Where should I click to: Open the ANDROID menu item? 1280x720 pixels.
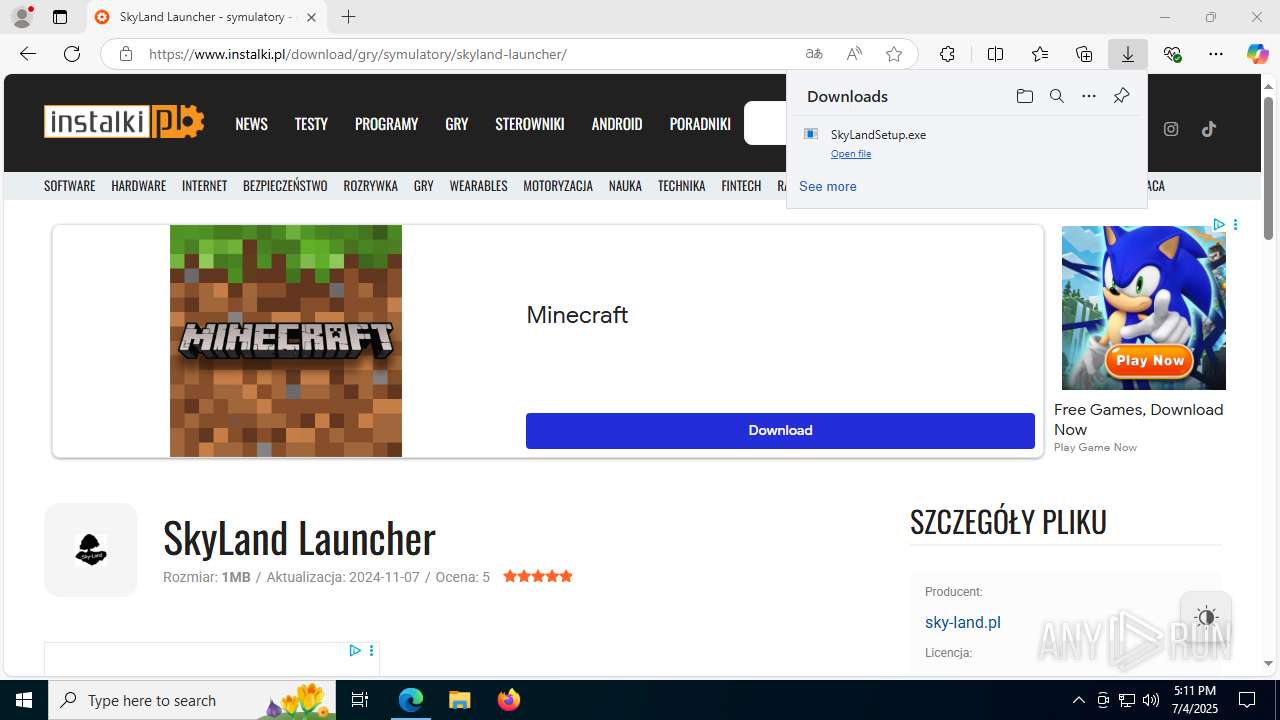[617, 124]
